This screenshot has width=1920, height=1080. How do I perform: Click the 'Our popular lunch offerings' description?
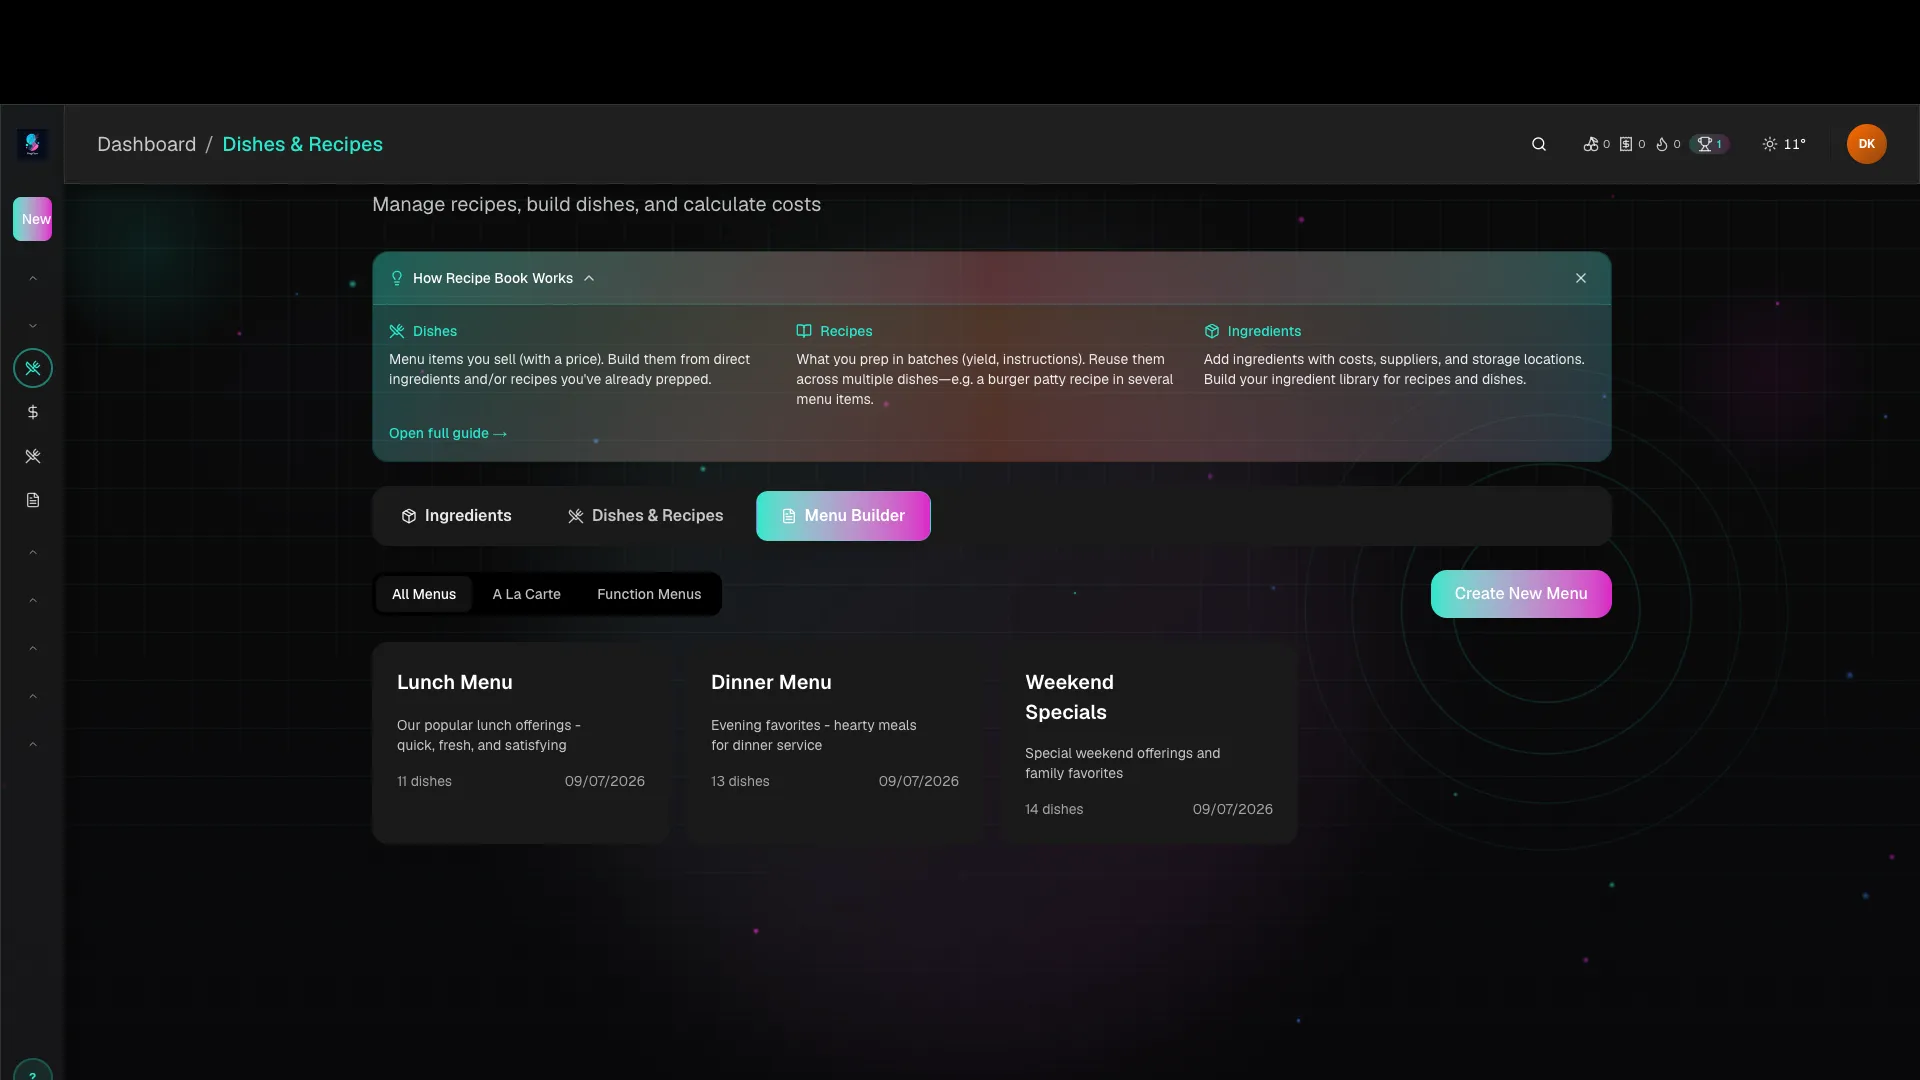point(489,735)
